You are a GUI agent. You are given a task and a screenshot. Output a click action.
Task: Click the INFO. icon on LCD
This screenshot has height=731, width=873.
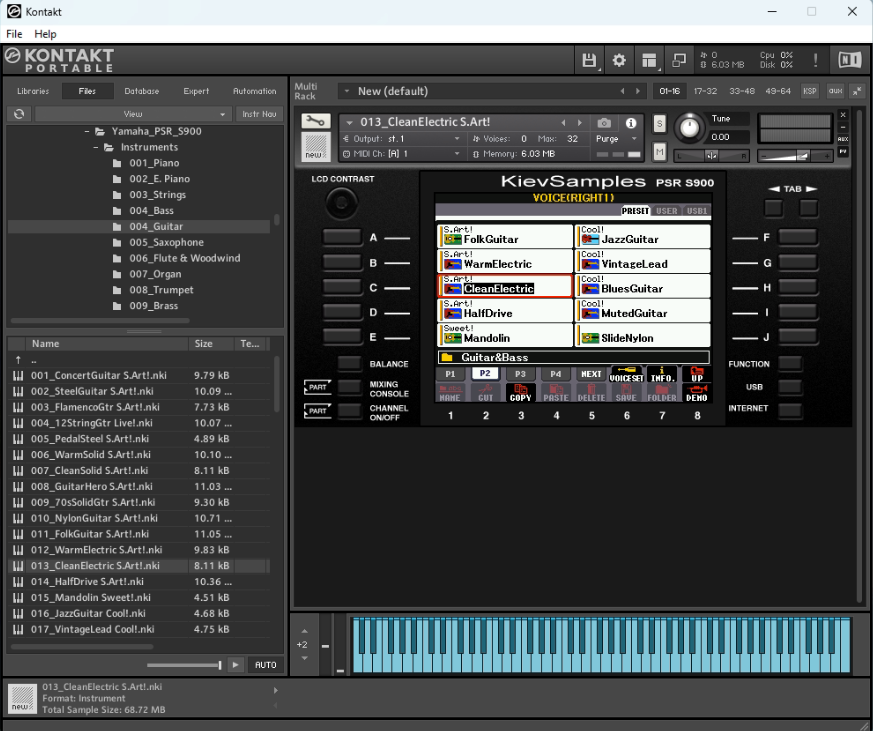pyautogui.click(x=662, y=374)
